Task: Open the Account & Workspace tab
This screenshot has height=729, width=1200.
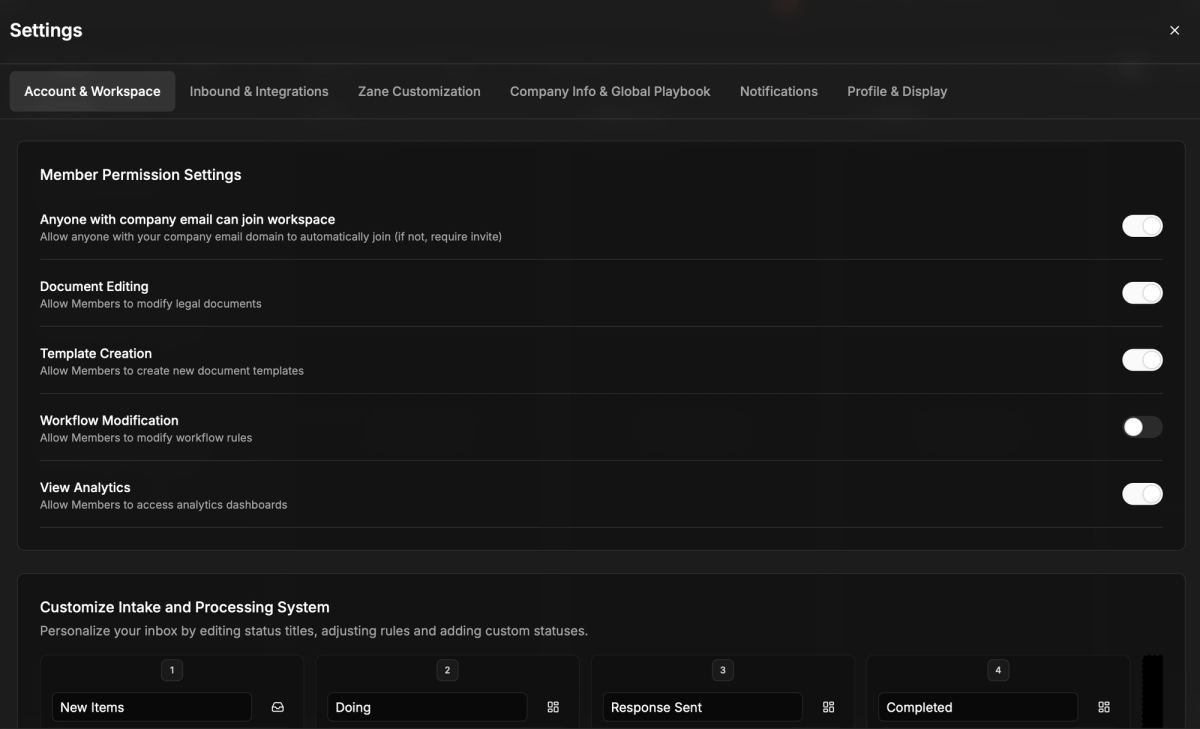Action: [x=92, y=91]
